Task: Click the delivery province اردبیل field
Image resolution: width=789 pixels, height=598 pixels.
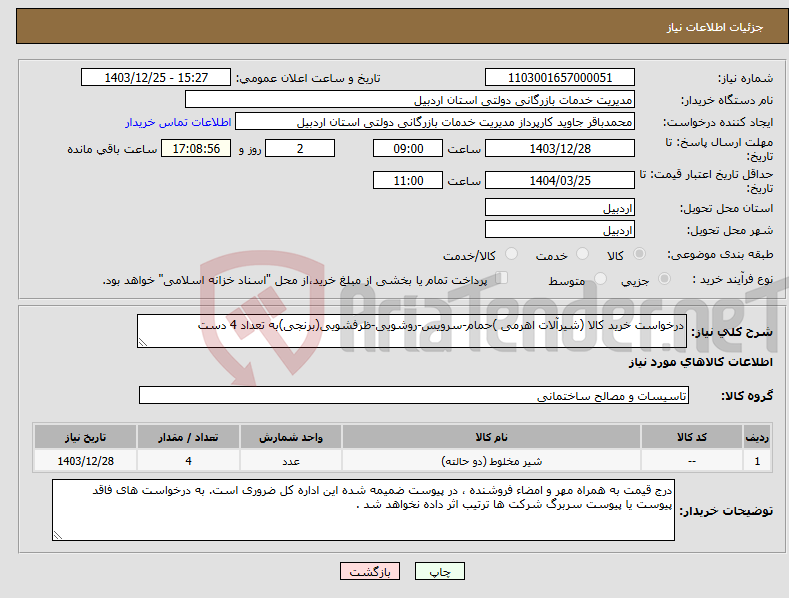Action: (560, 207)
